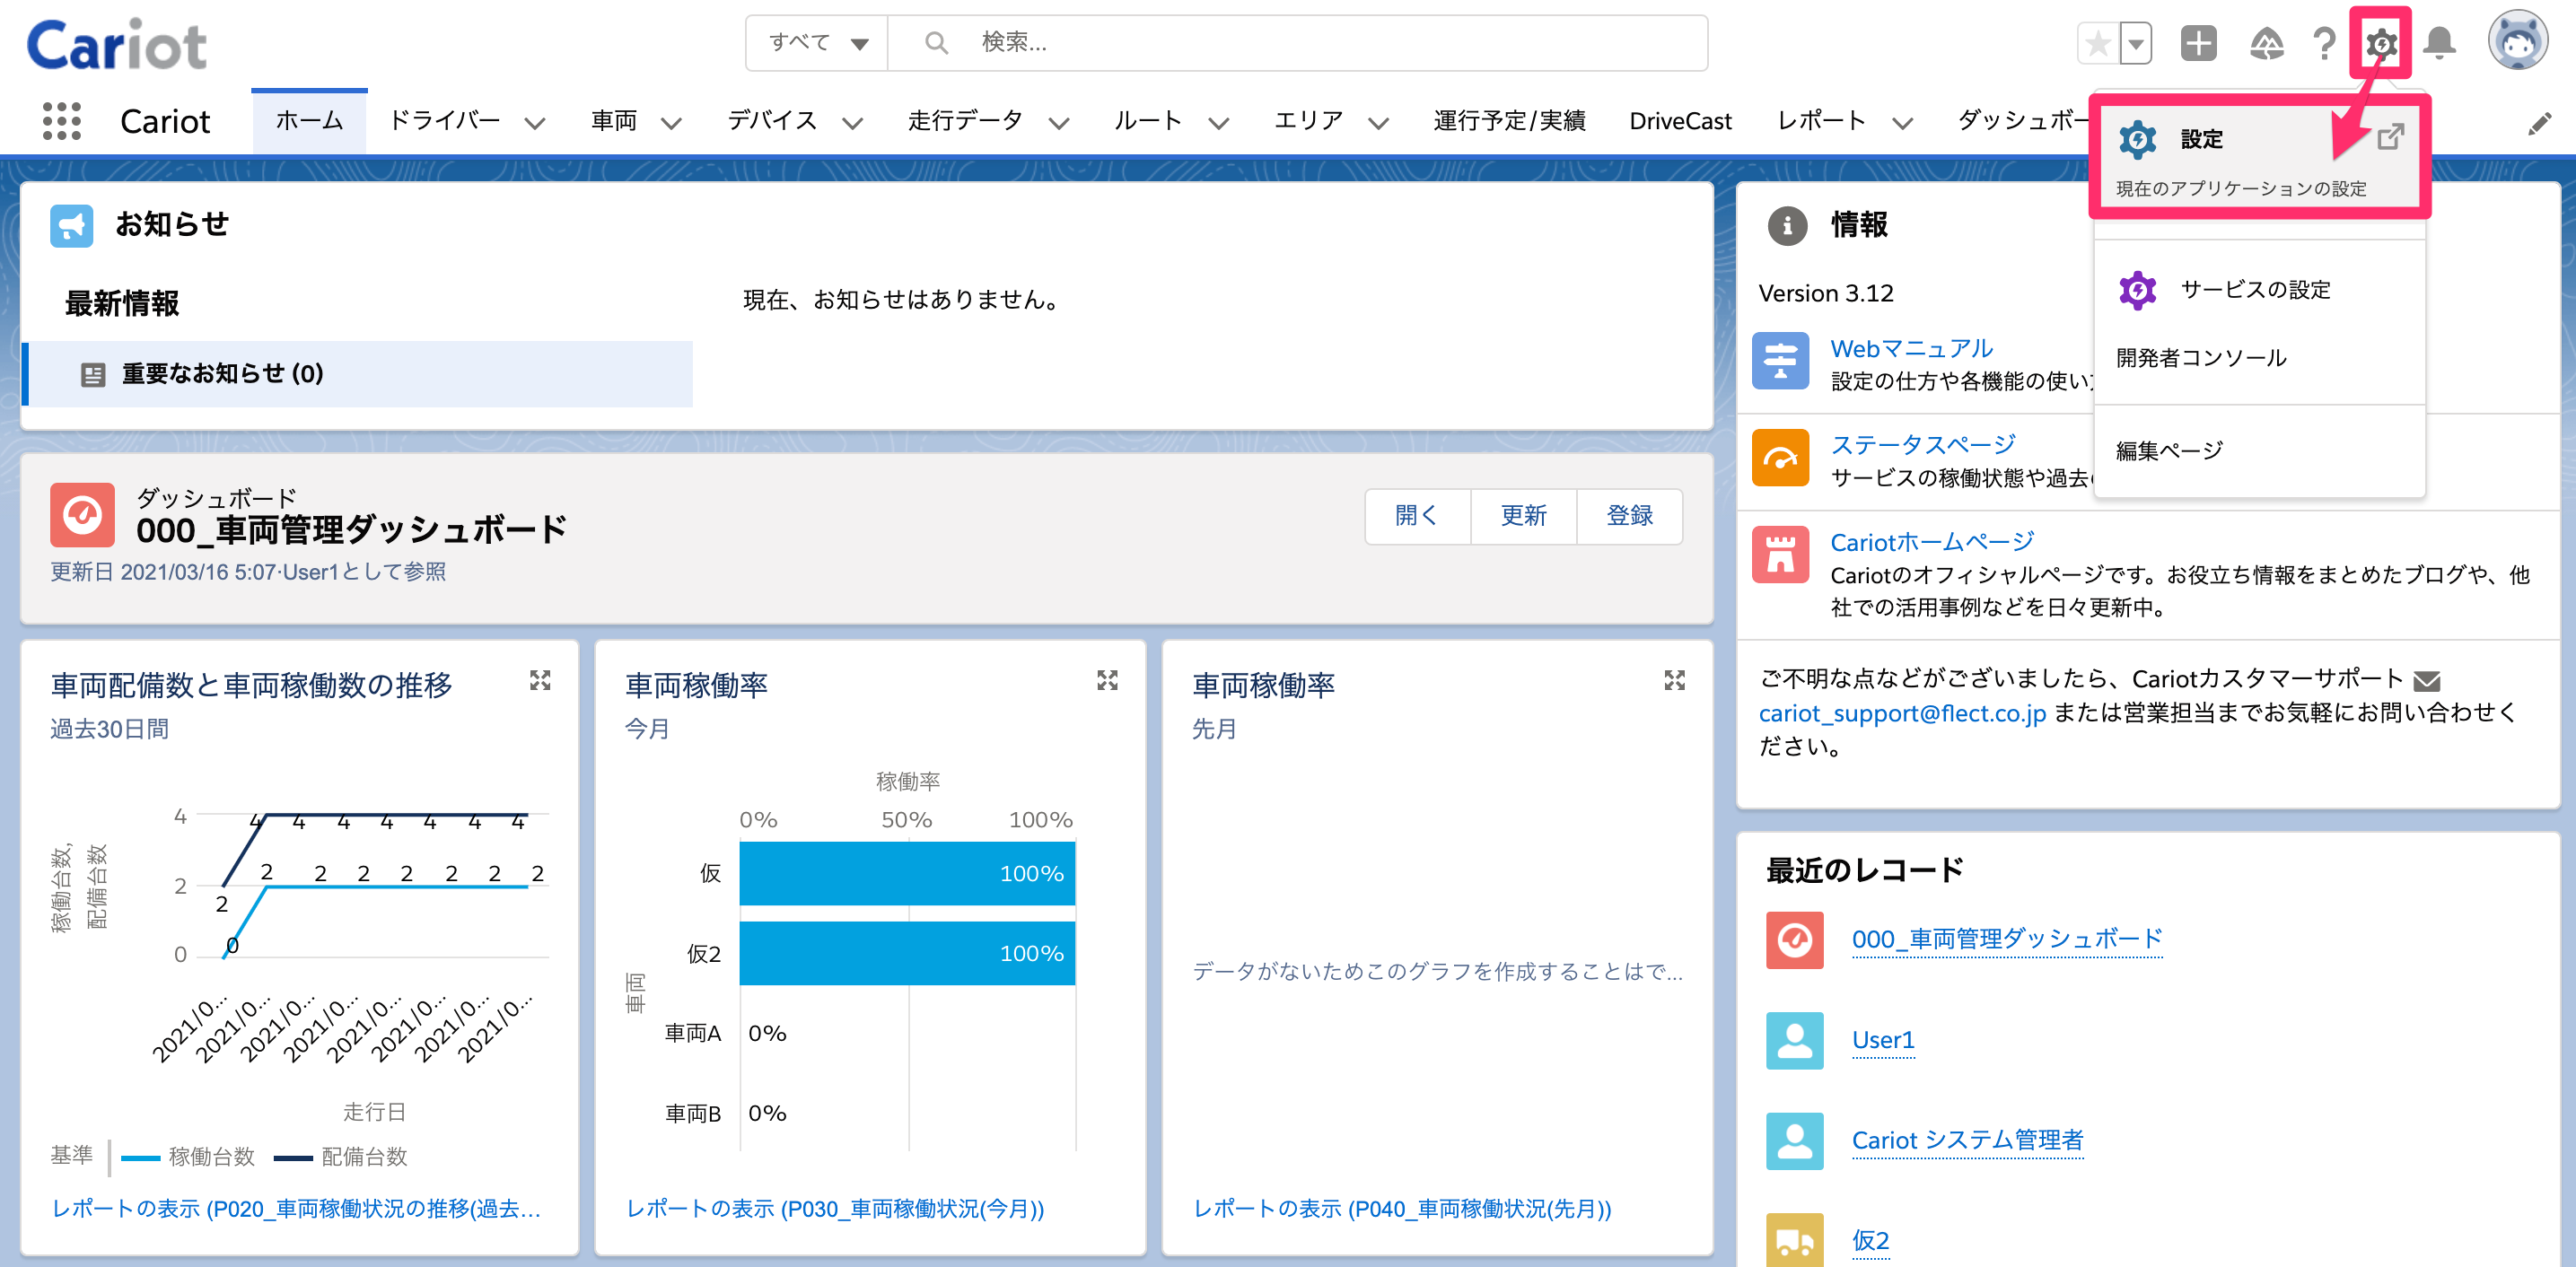This screenshot has height=1267, width=2576.
Task: Open the 運行予定/実績 tab
Action: pos(1508,121)
